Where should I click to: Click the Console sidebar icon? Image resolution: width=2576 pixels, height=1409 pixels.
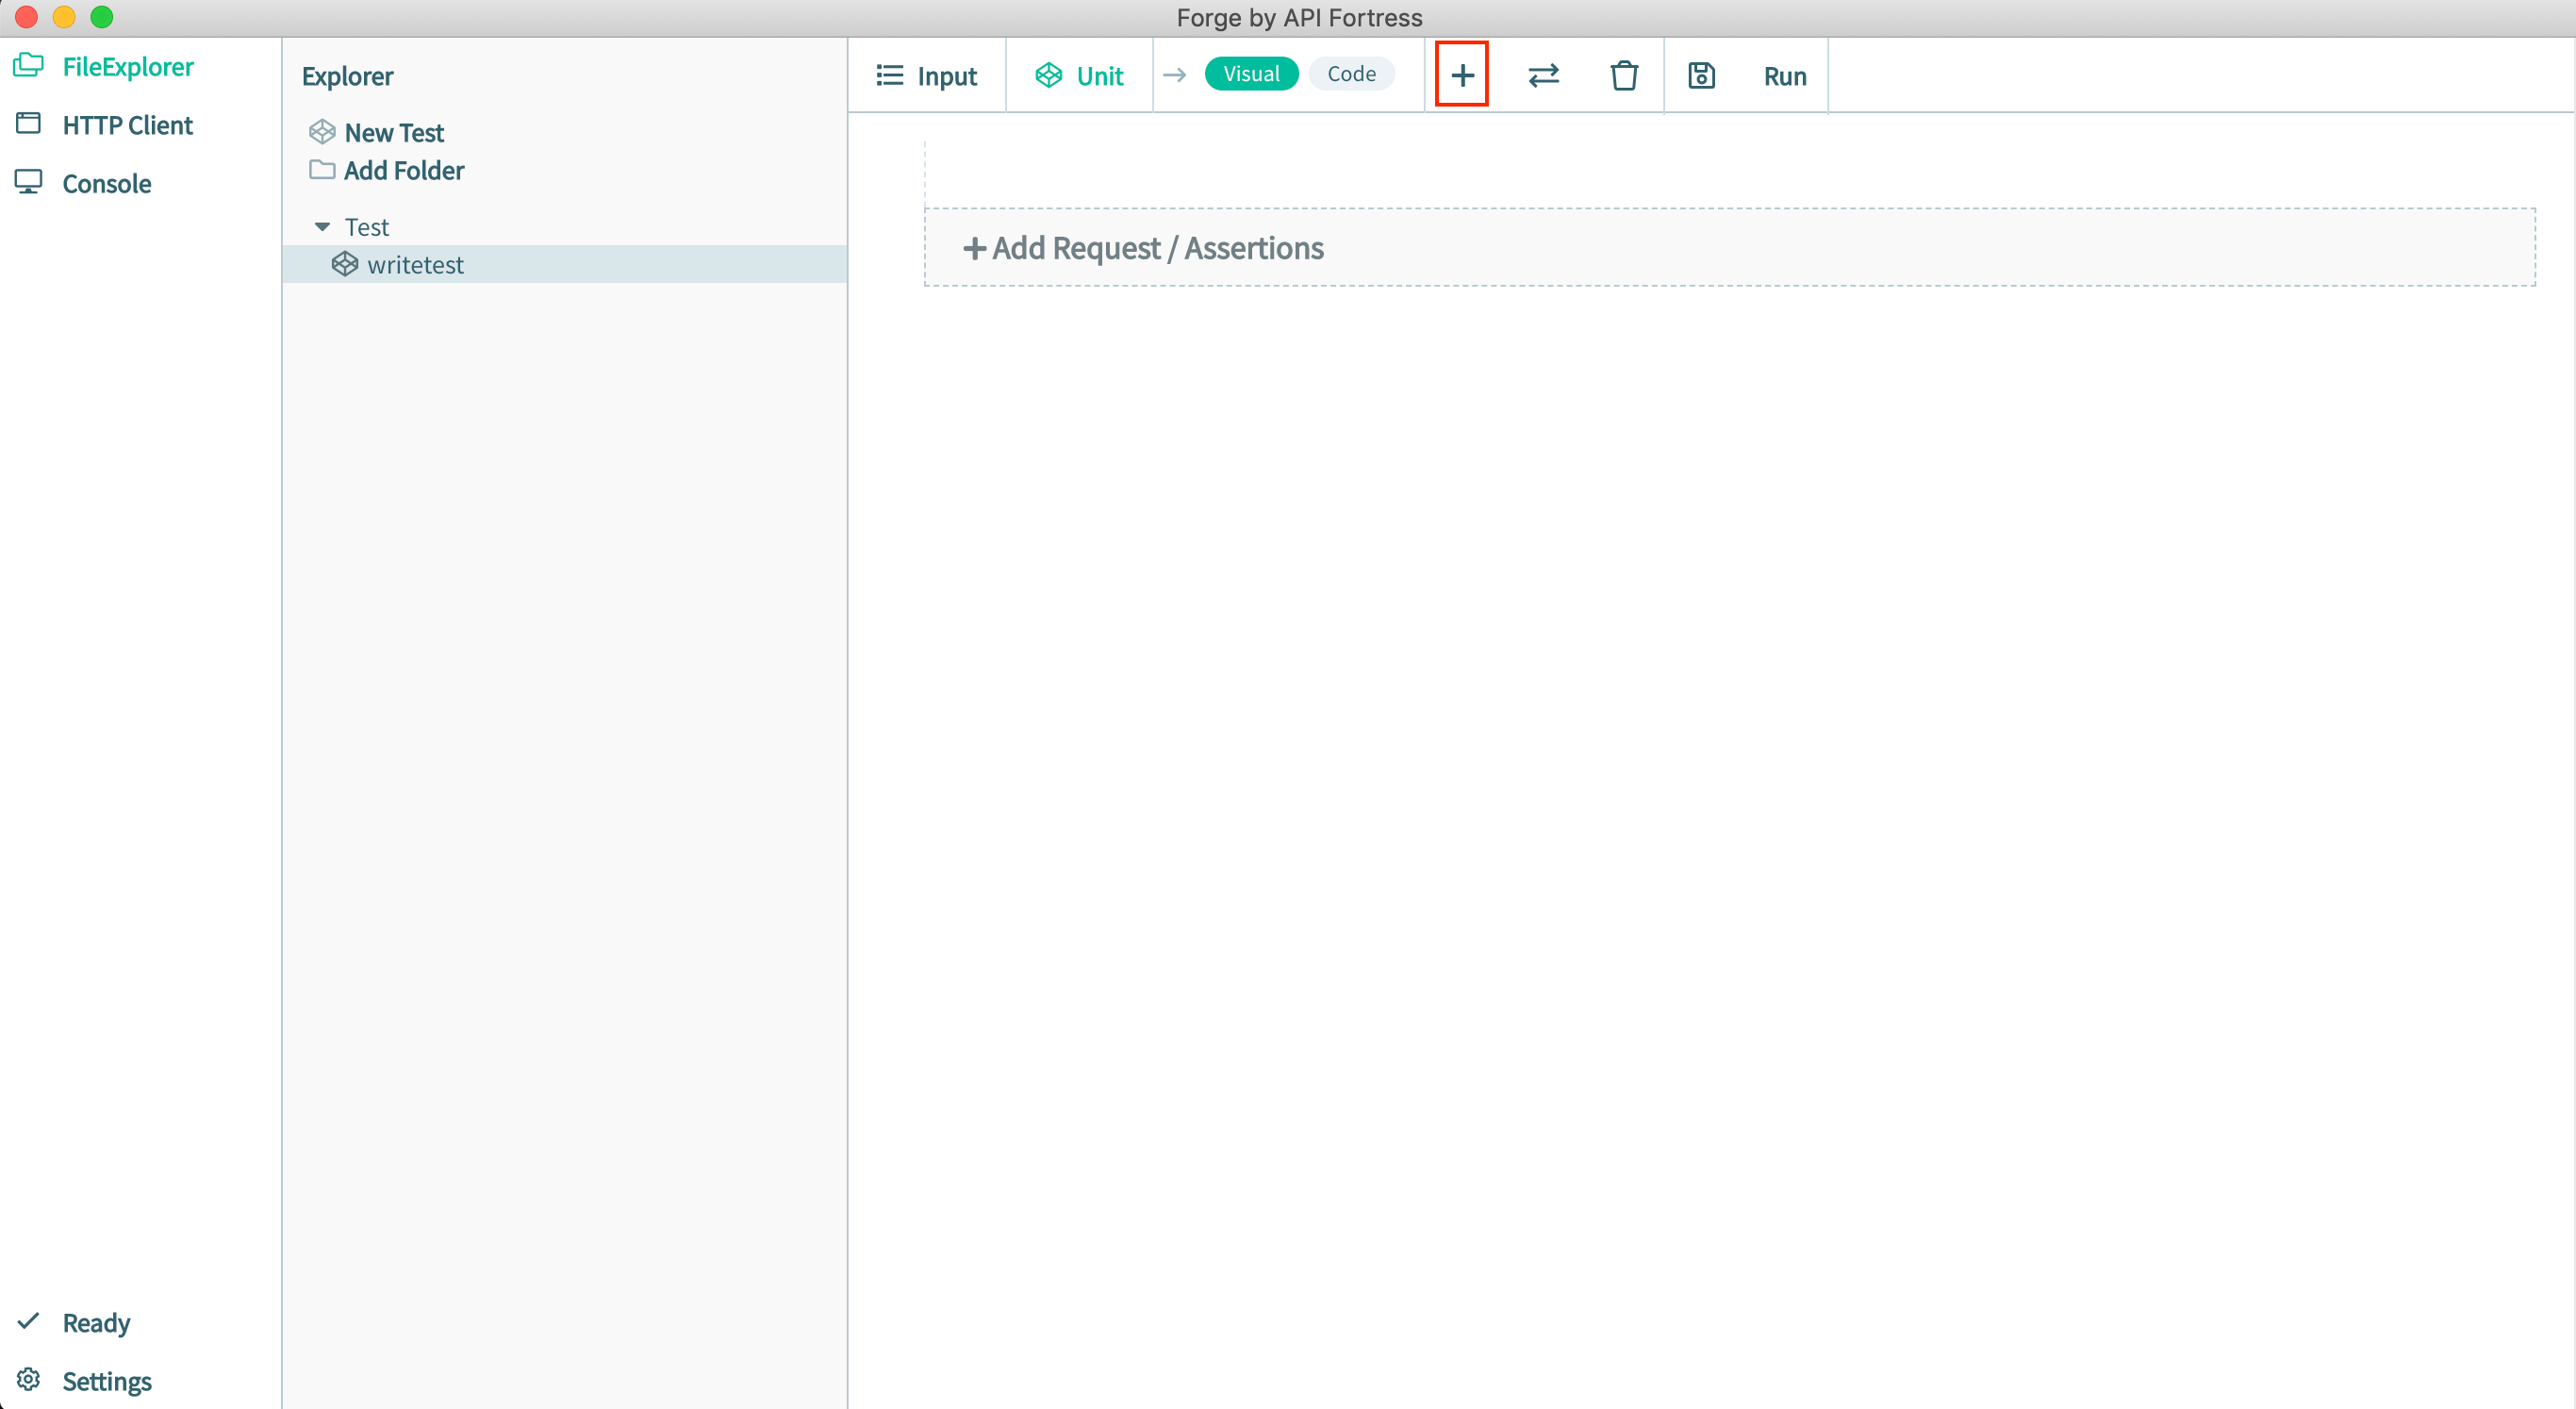tap(29, 180)
